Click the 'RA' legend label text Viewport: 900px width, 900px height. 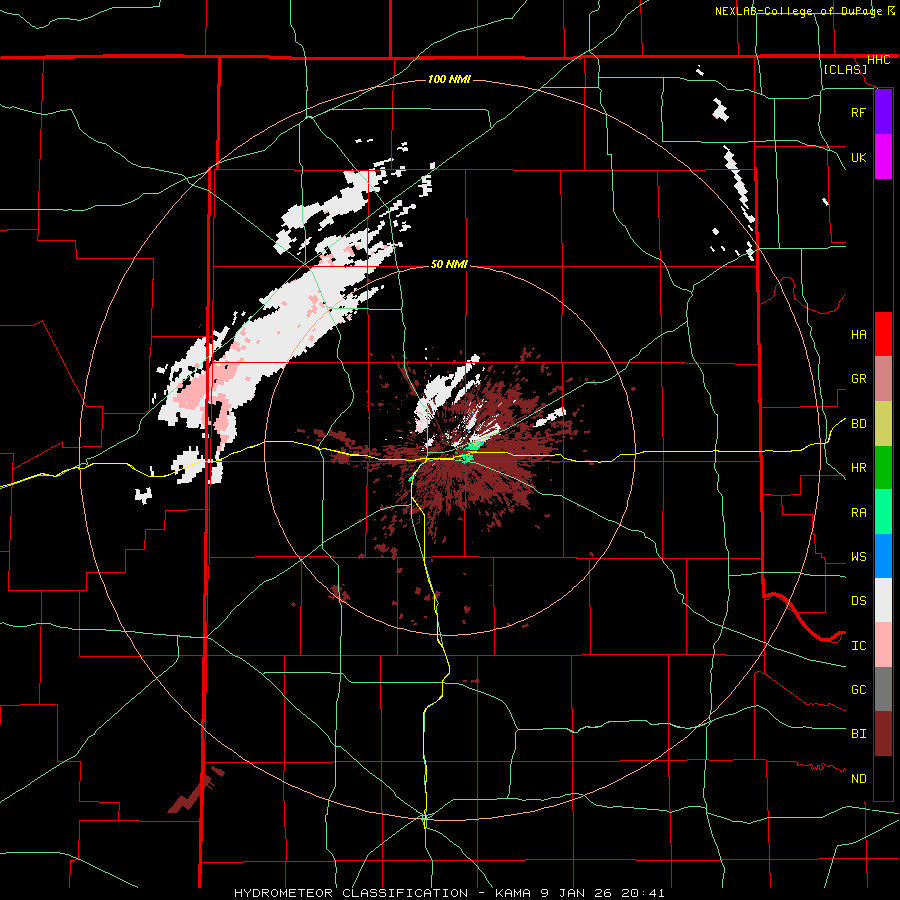click(858, 512)
